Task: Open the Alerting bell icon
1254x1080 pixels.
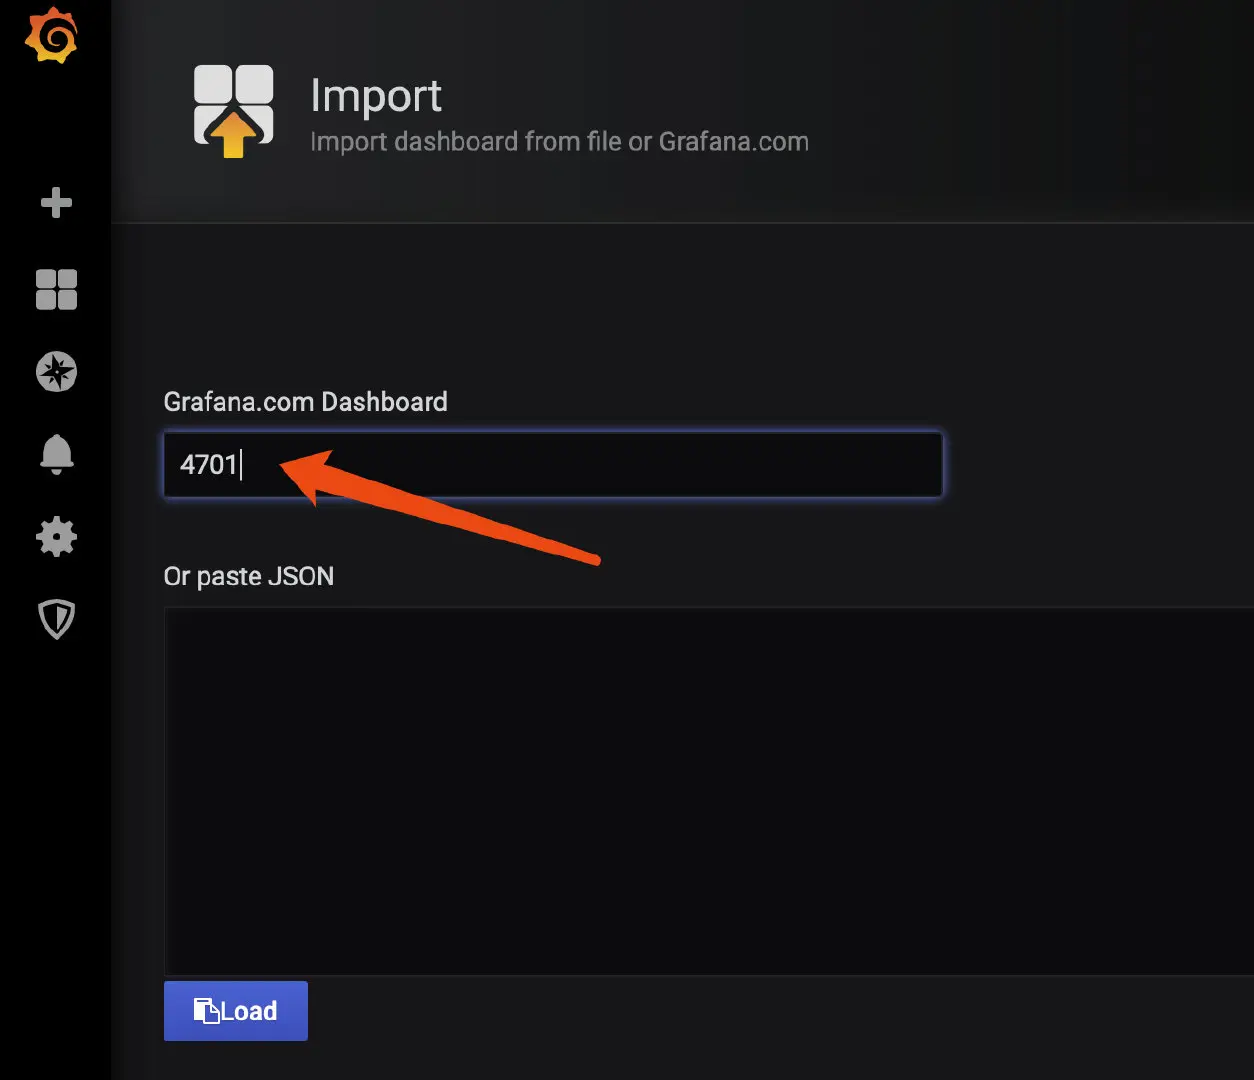Action: tap(56, 455)
